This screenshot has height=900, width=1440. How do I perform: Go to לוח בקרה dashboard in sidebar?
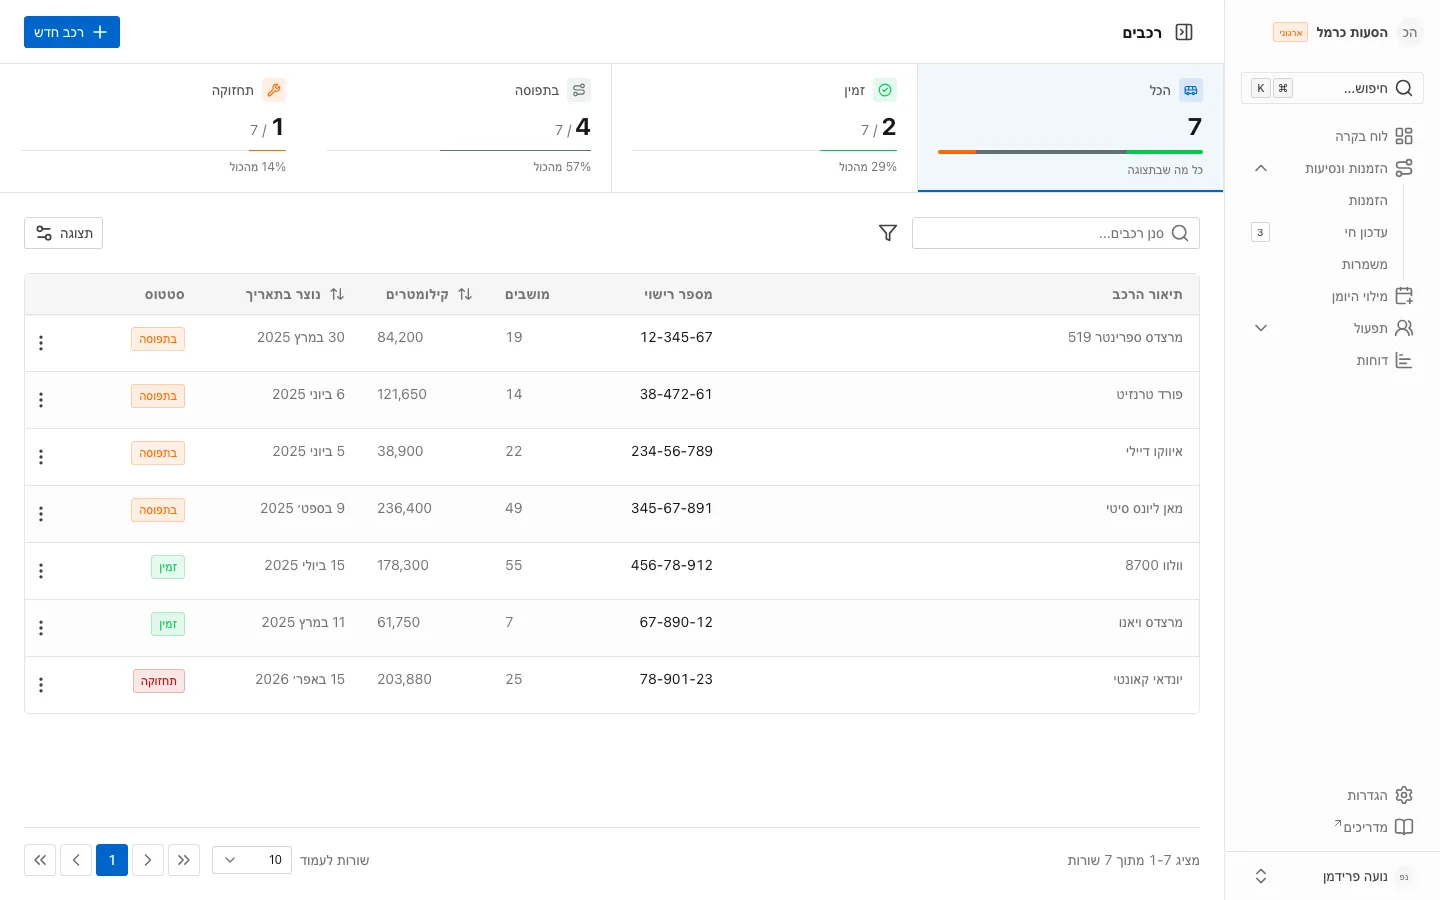[1332, 136]
